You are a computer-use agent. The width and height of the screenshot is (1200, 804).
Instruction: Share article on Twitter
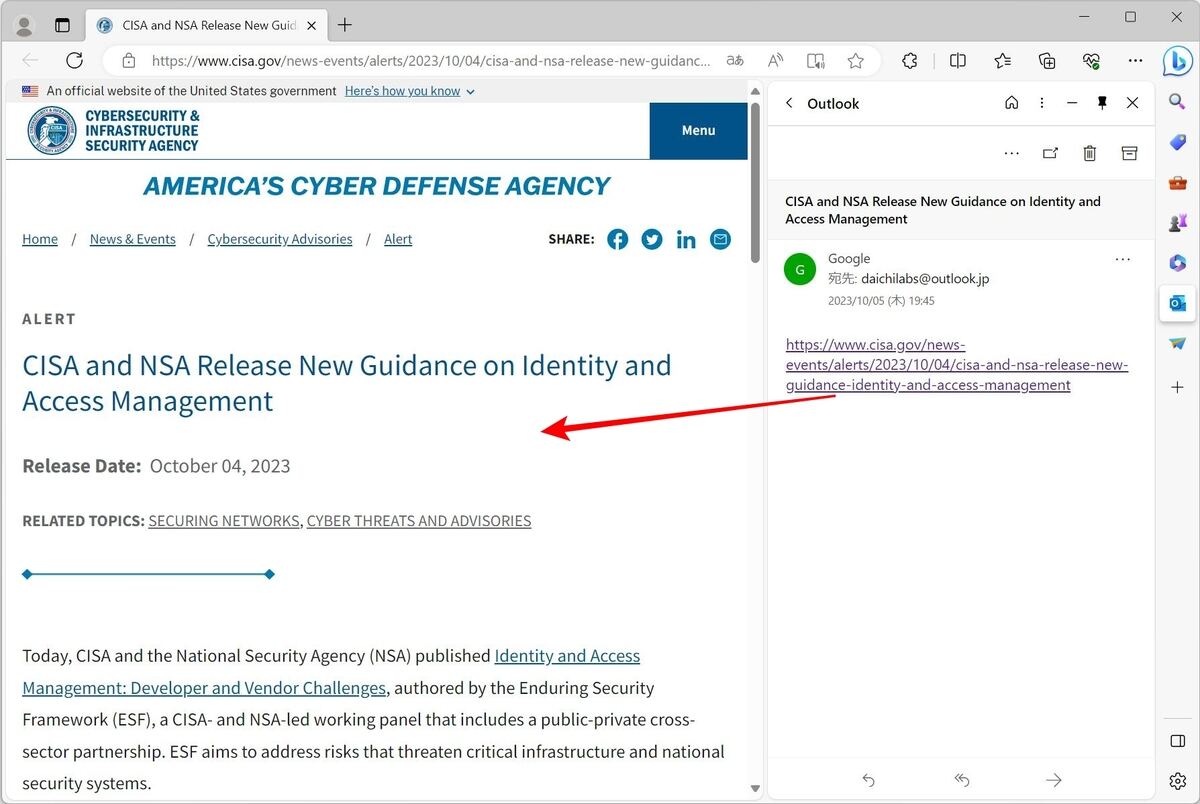pos(652,239)
